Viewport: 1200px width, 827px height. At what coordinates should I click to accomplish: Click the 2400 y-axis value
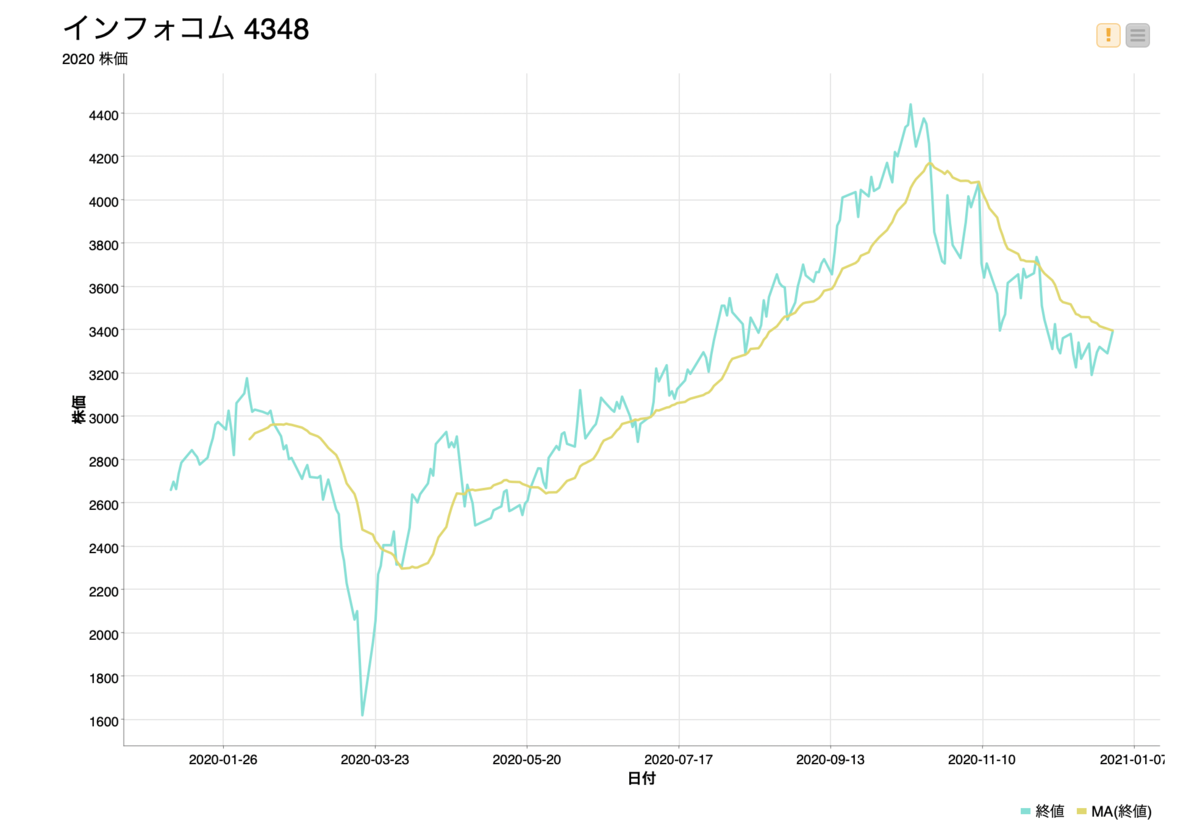[104, 547]
